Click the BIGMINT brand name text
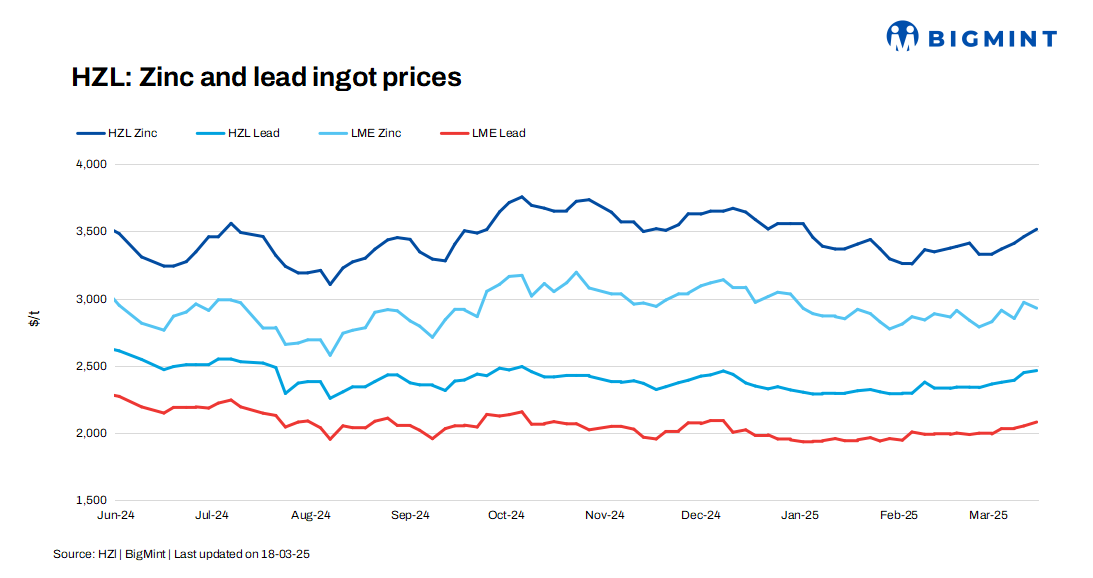This screenshot has width=1093, height=578. click(x=990, y=39)
